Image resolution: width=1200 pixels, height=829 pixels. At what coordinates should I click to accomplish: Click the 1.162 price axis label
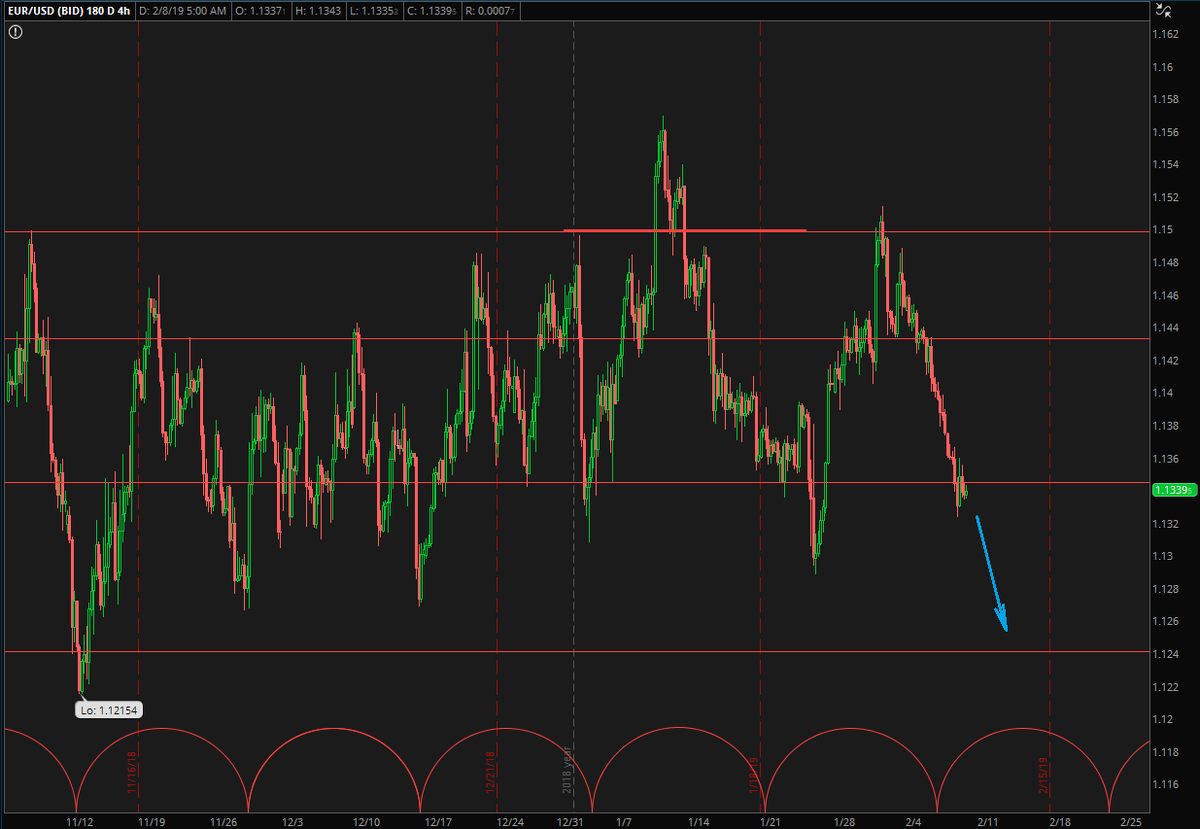coord(1165,35)
